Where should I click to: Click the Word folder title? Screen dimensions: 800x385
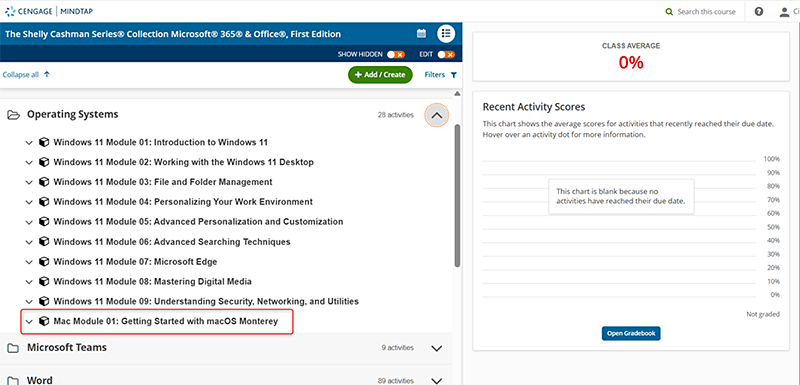[x=40, y=380]
